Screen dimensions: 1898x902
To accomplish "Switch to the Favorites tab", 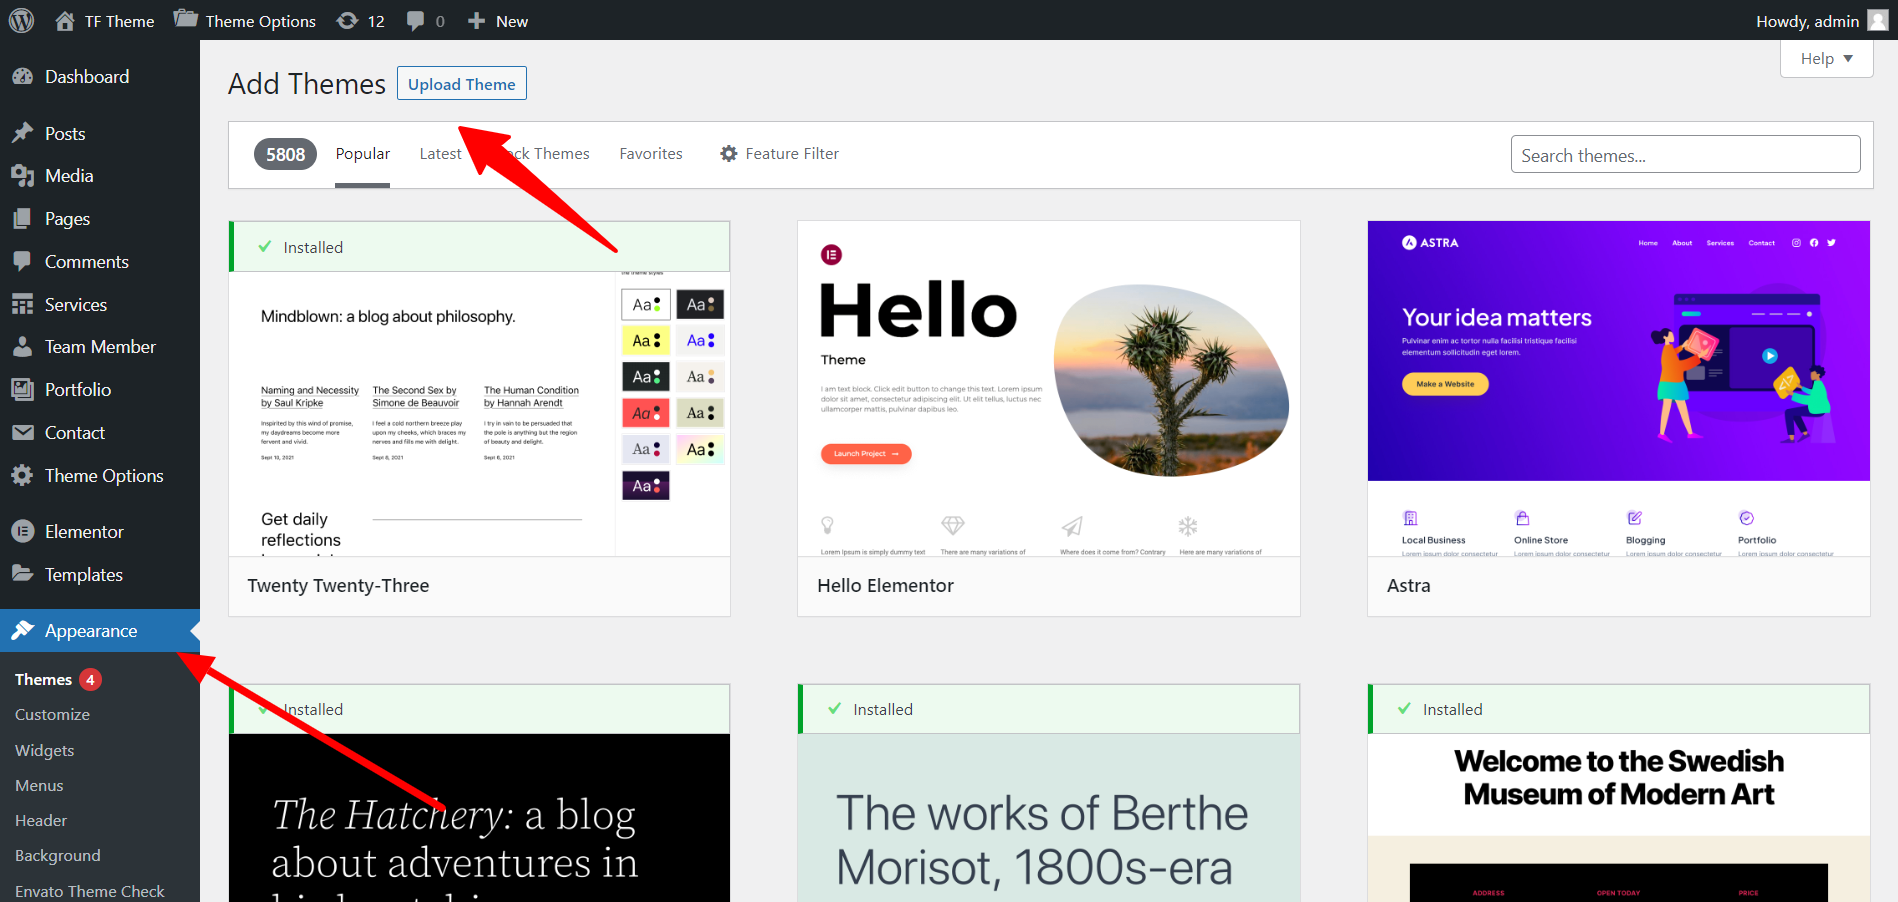I will (650, 154).
